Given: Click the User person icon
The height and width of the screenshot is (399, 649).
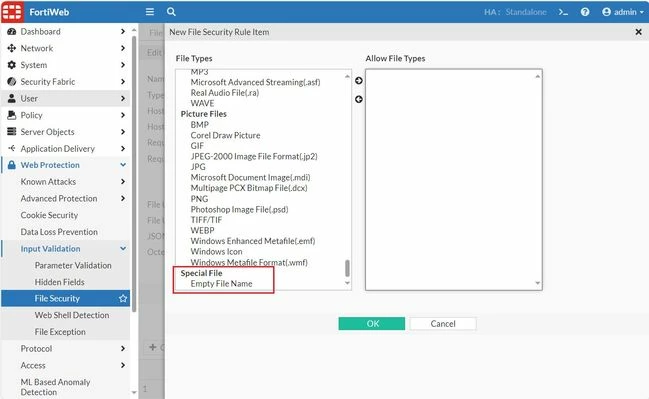Looking at the screenshot, I should click(x=12, y=99).
